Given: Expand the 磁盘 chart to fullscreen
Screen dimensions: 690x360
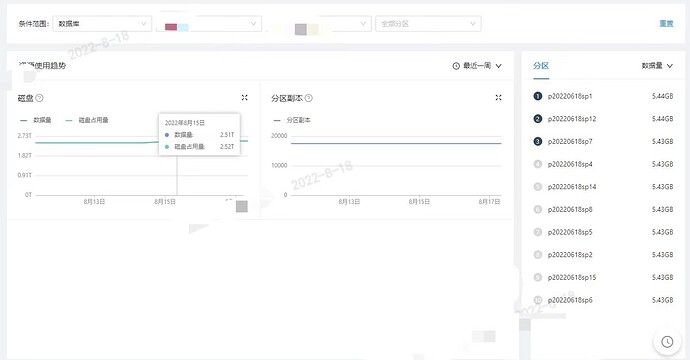Looking at the screenshot, I should (245, 98).
